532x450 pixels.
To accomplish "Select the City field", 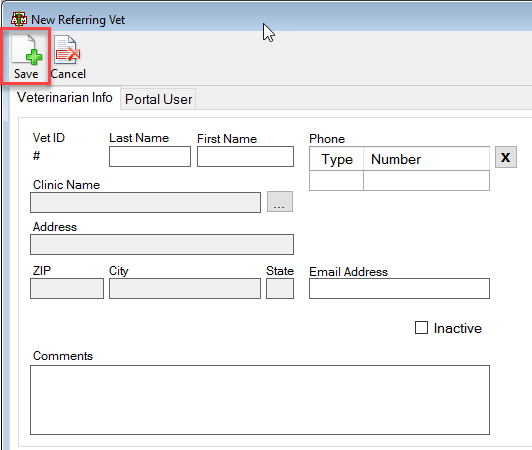I will (185, 288).
